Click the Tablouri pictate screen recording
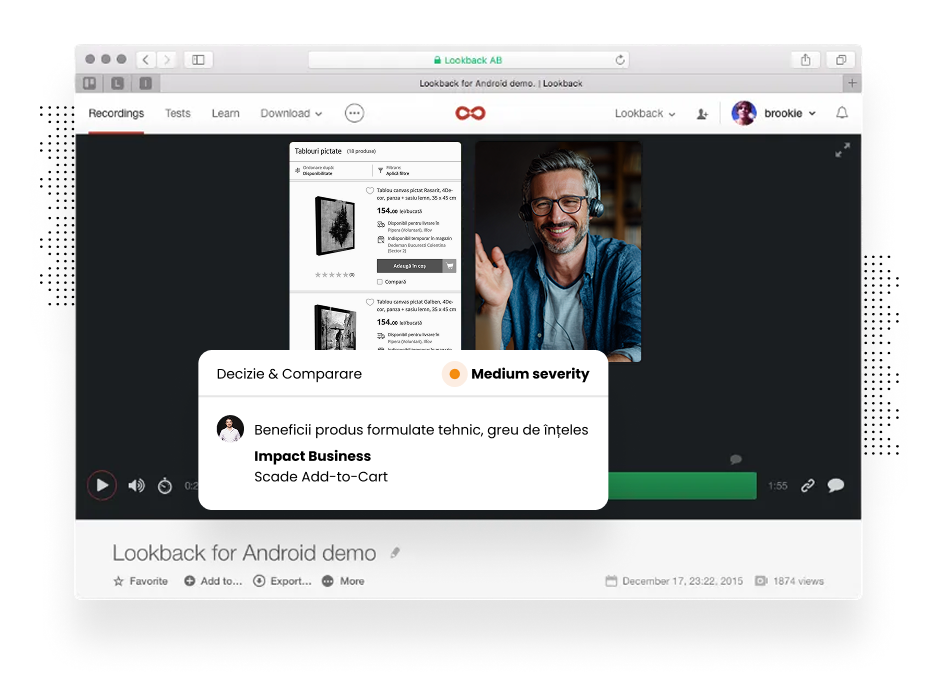This screenshot has height=680, width=939. [x=375, y=246]
